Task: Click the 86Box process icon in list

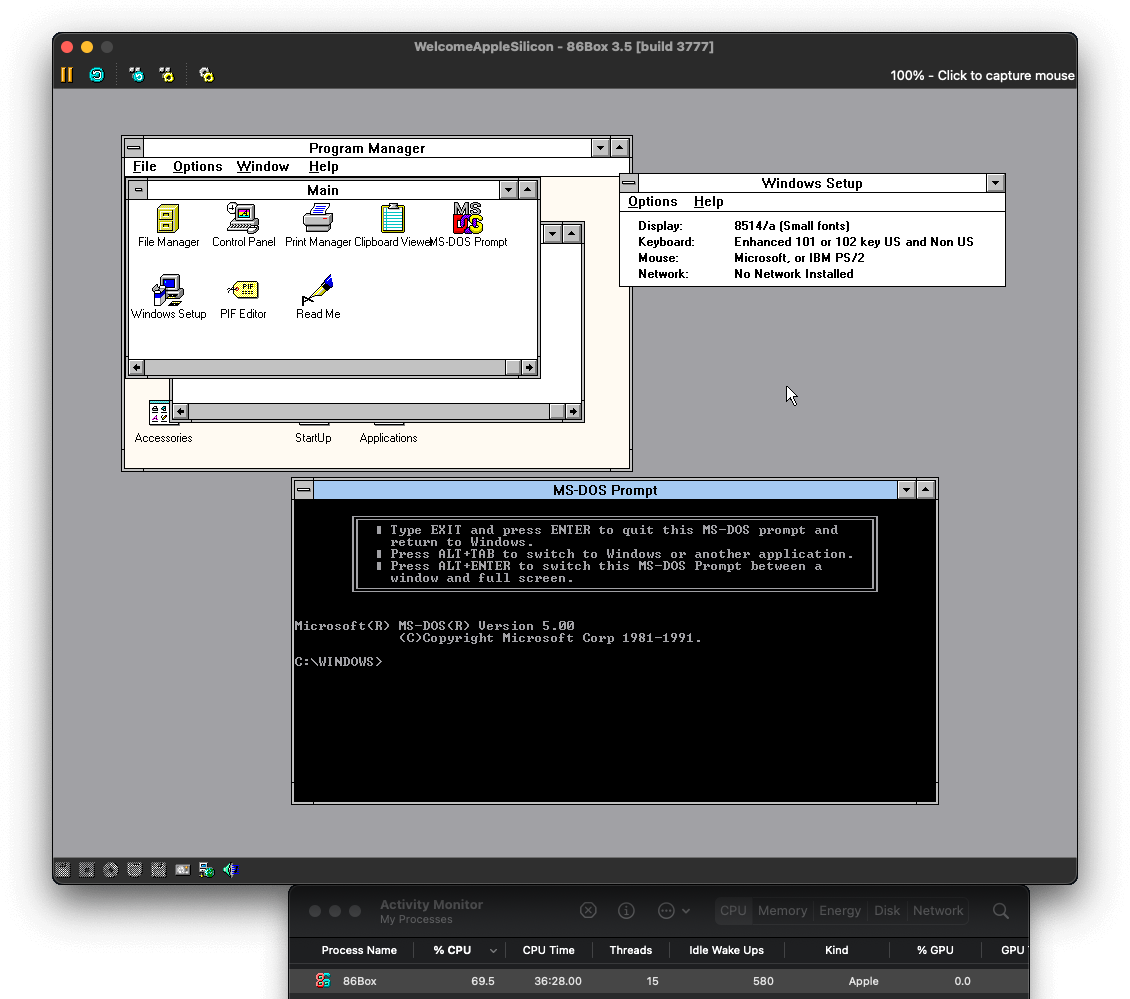Action: coord(323,980)
